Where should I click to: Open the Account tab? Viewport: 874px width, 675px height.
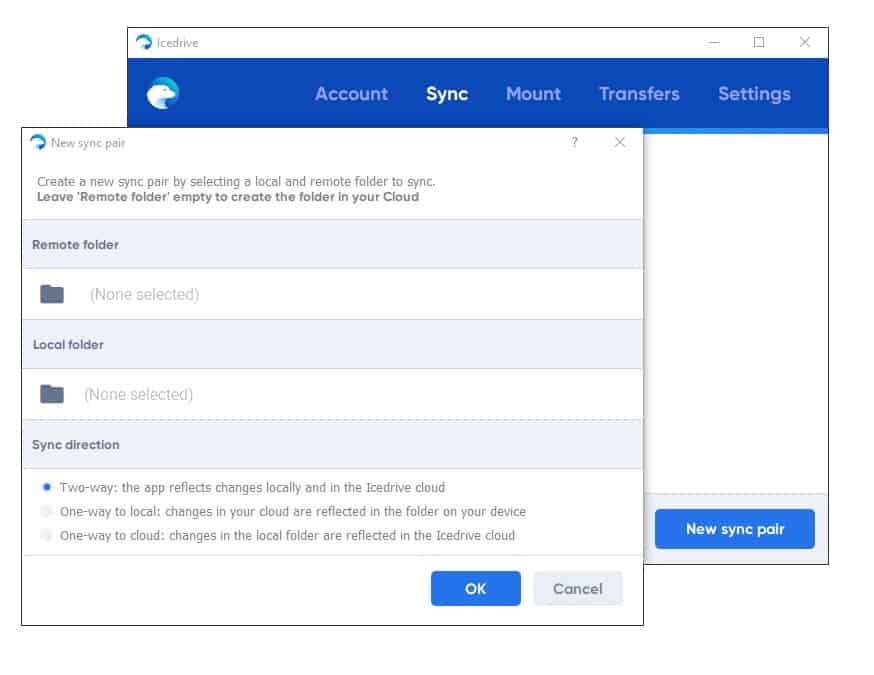[x=352, y=94]
